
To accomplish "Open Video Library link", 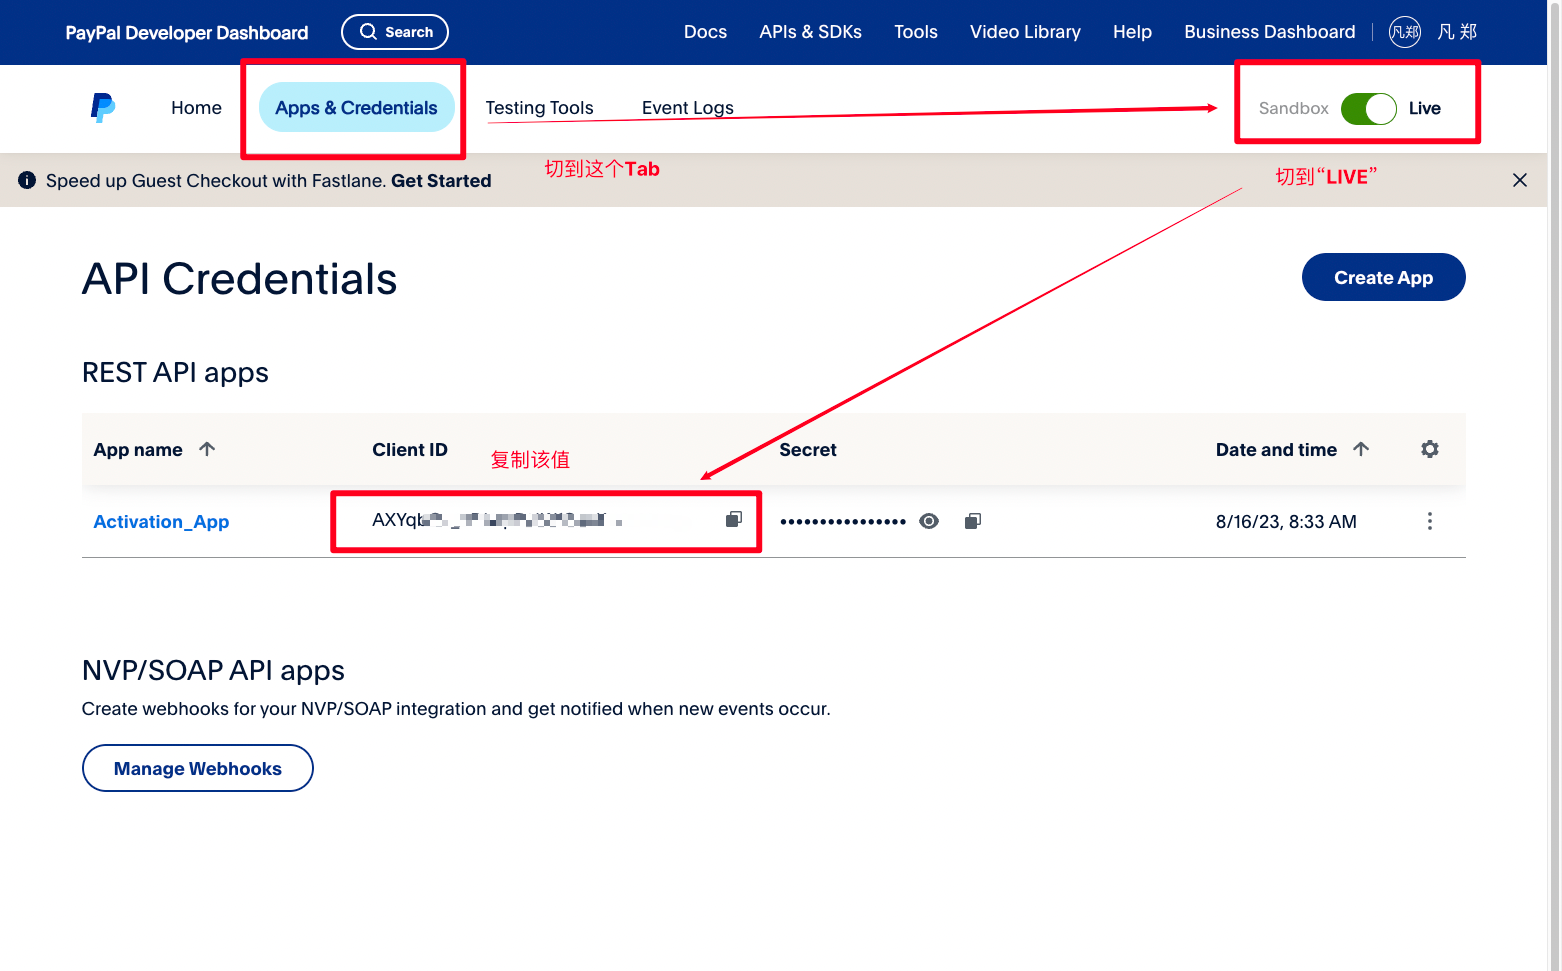I will (1025, 32).
